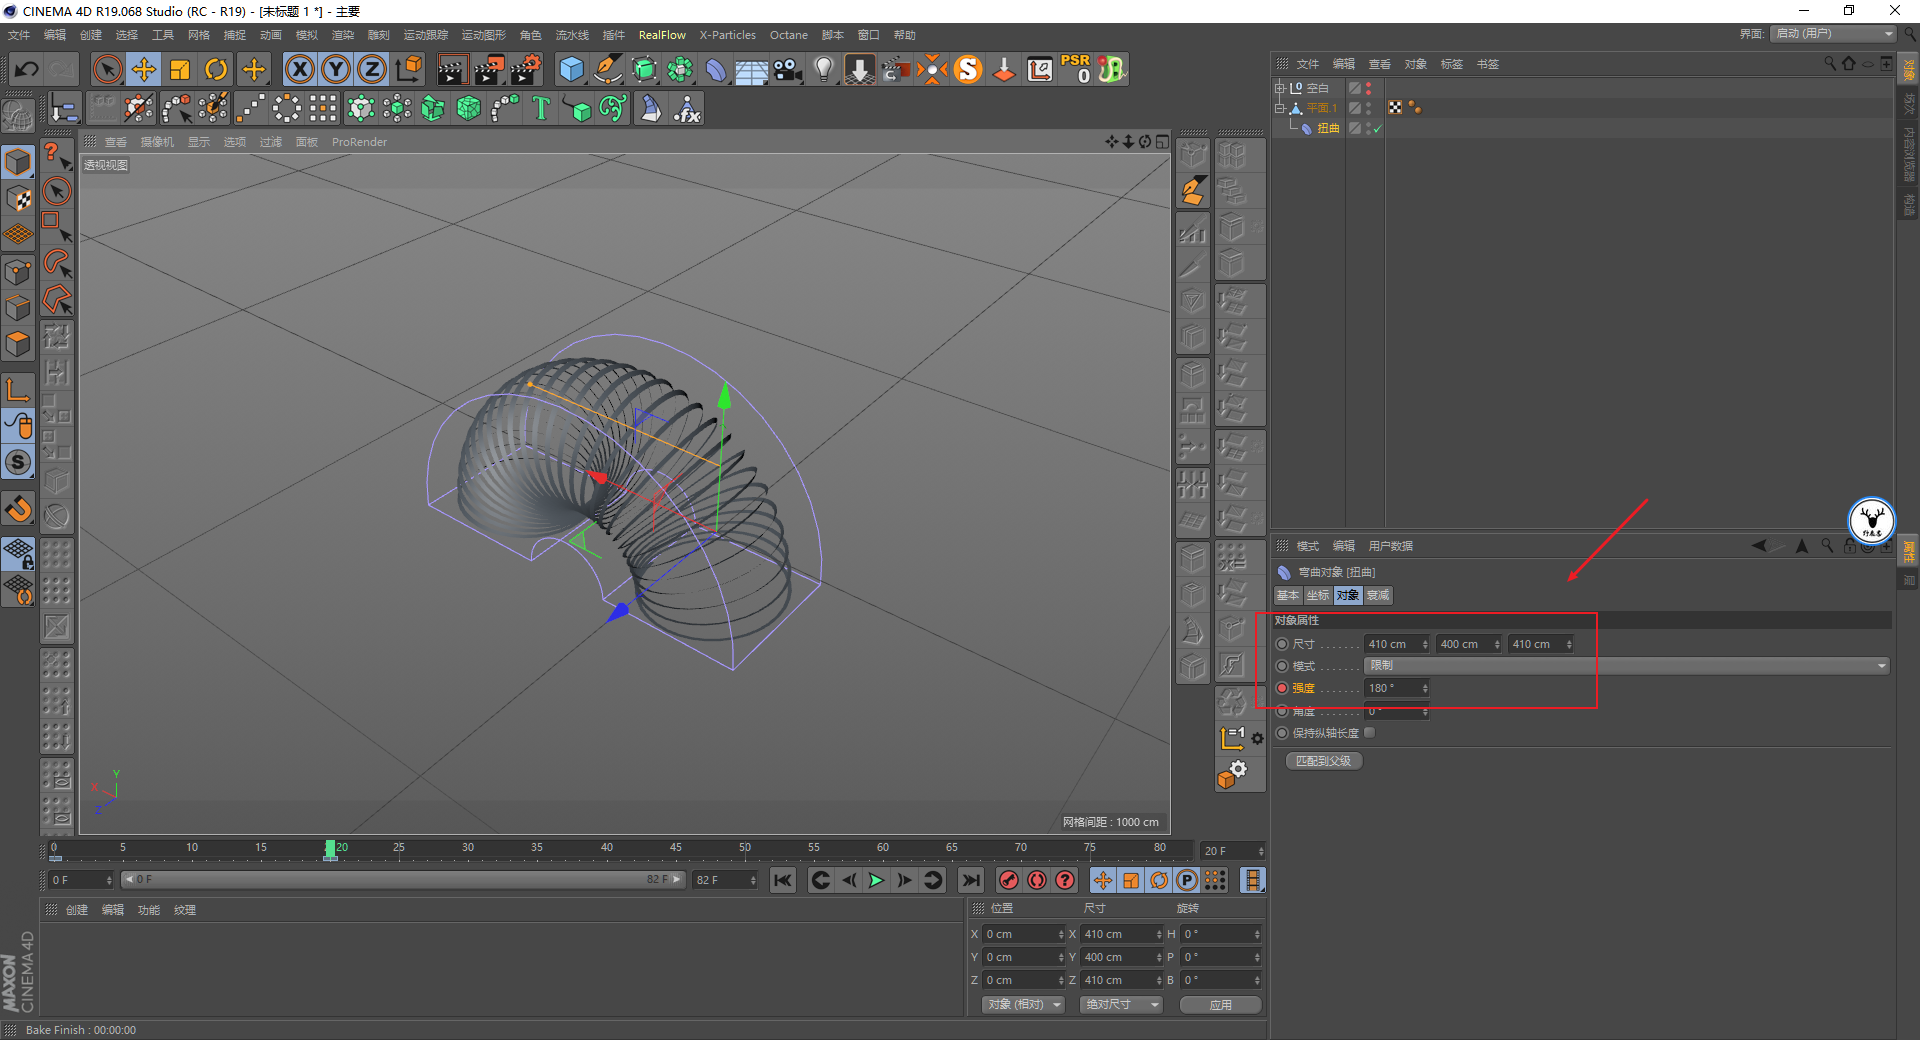
Task: Click the 应用 button in coordinates panel
Action: pos(1220,1004)
